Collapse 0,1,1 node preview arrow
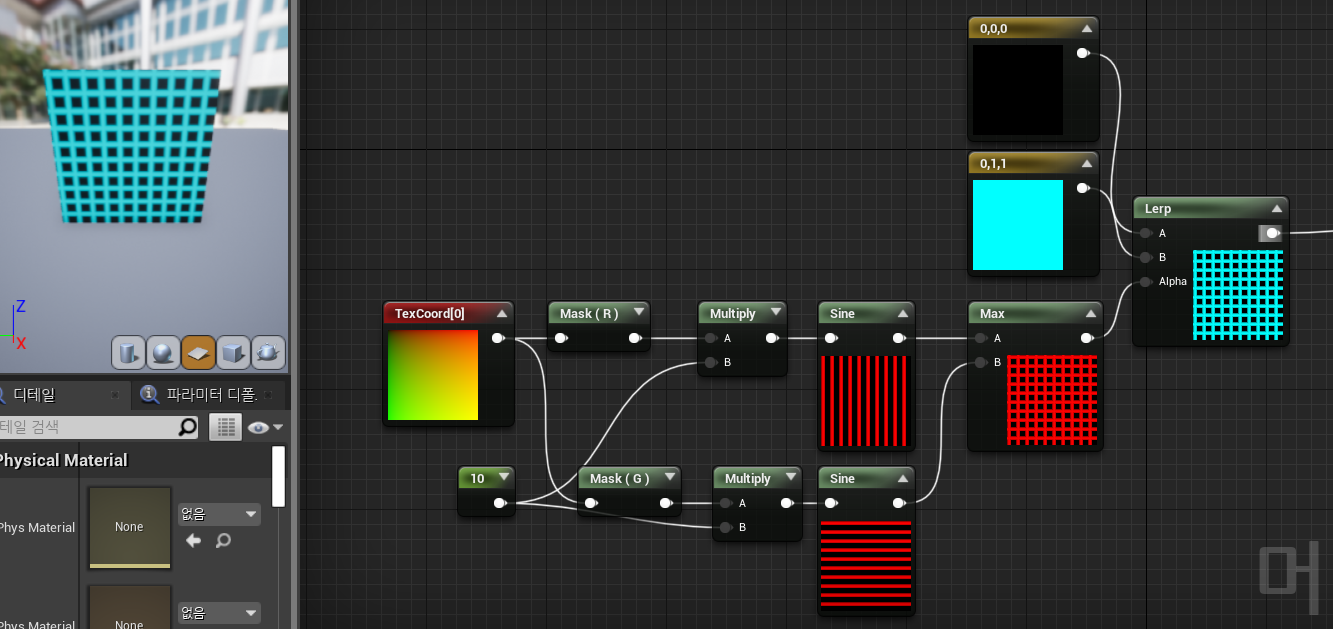Screen dimensions: 1333x629 tap(1086, 163)
